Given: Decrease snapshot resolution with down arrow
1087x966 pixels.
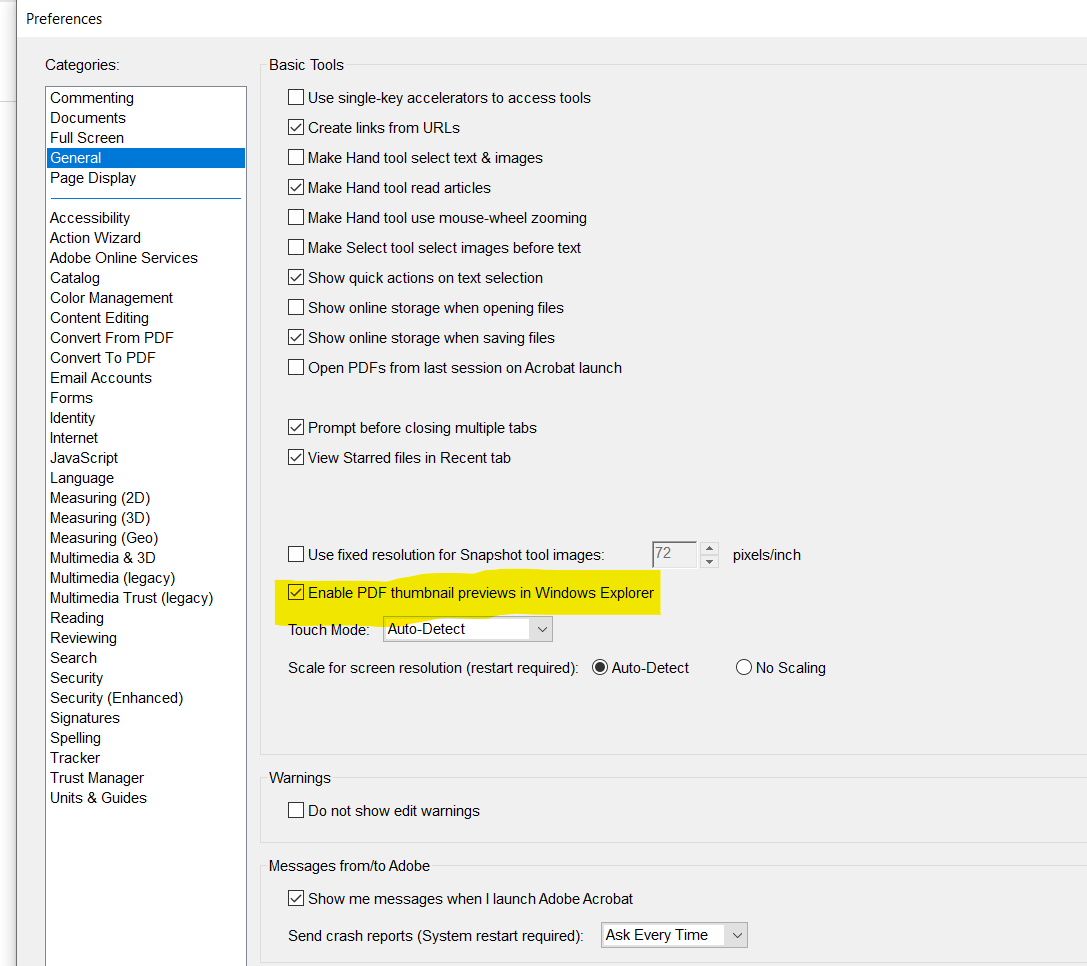Looking at the screenshot, I should point(709,561).
